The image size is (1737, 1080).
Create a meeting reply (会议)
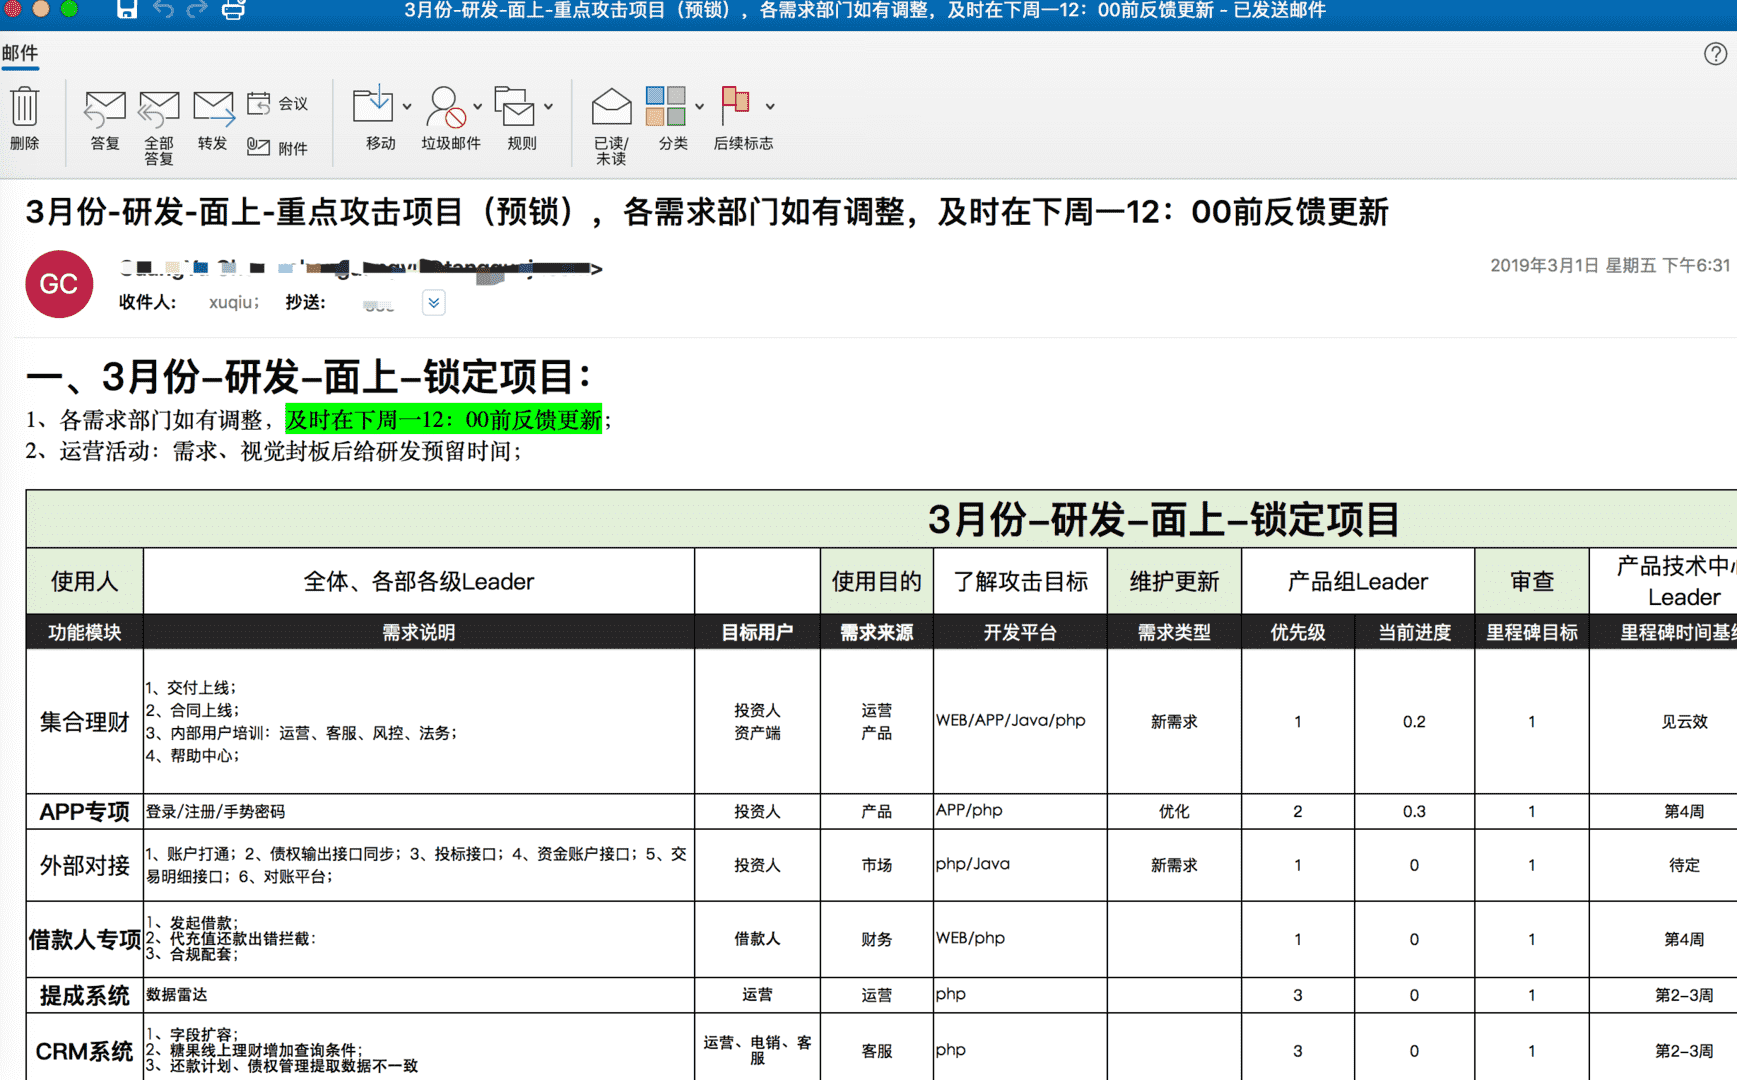(x=278, y=103)
